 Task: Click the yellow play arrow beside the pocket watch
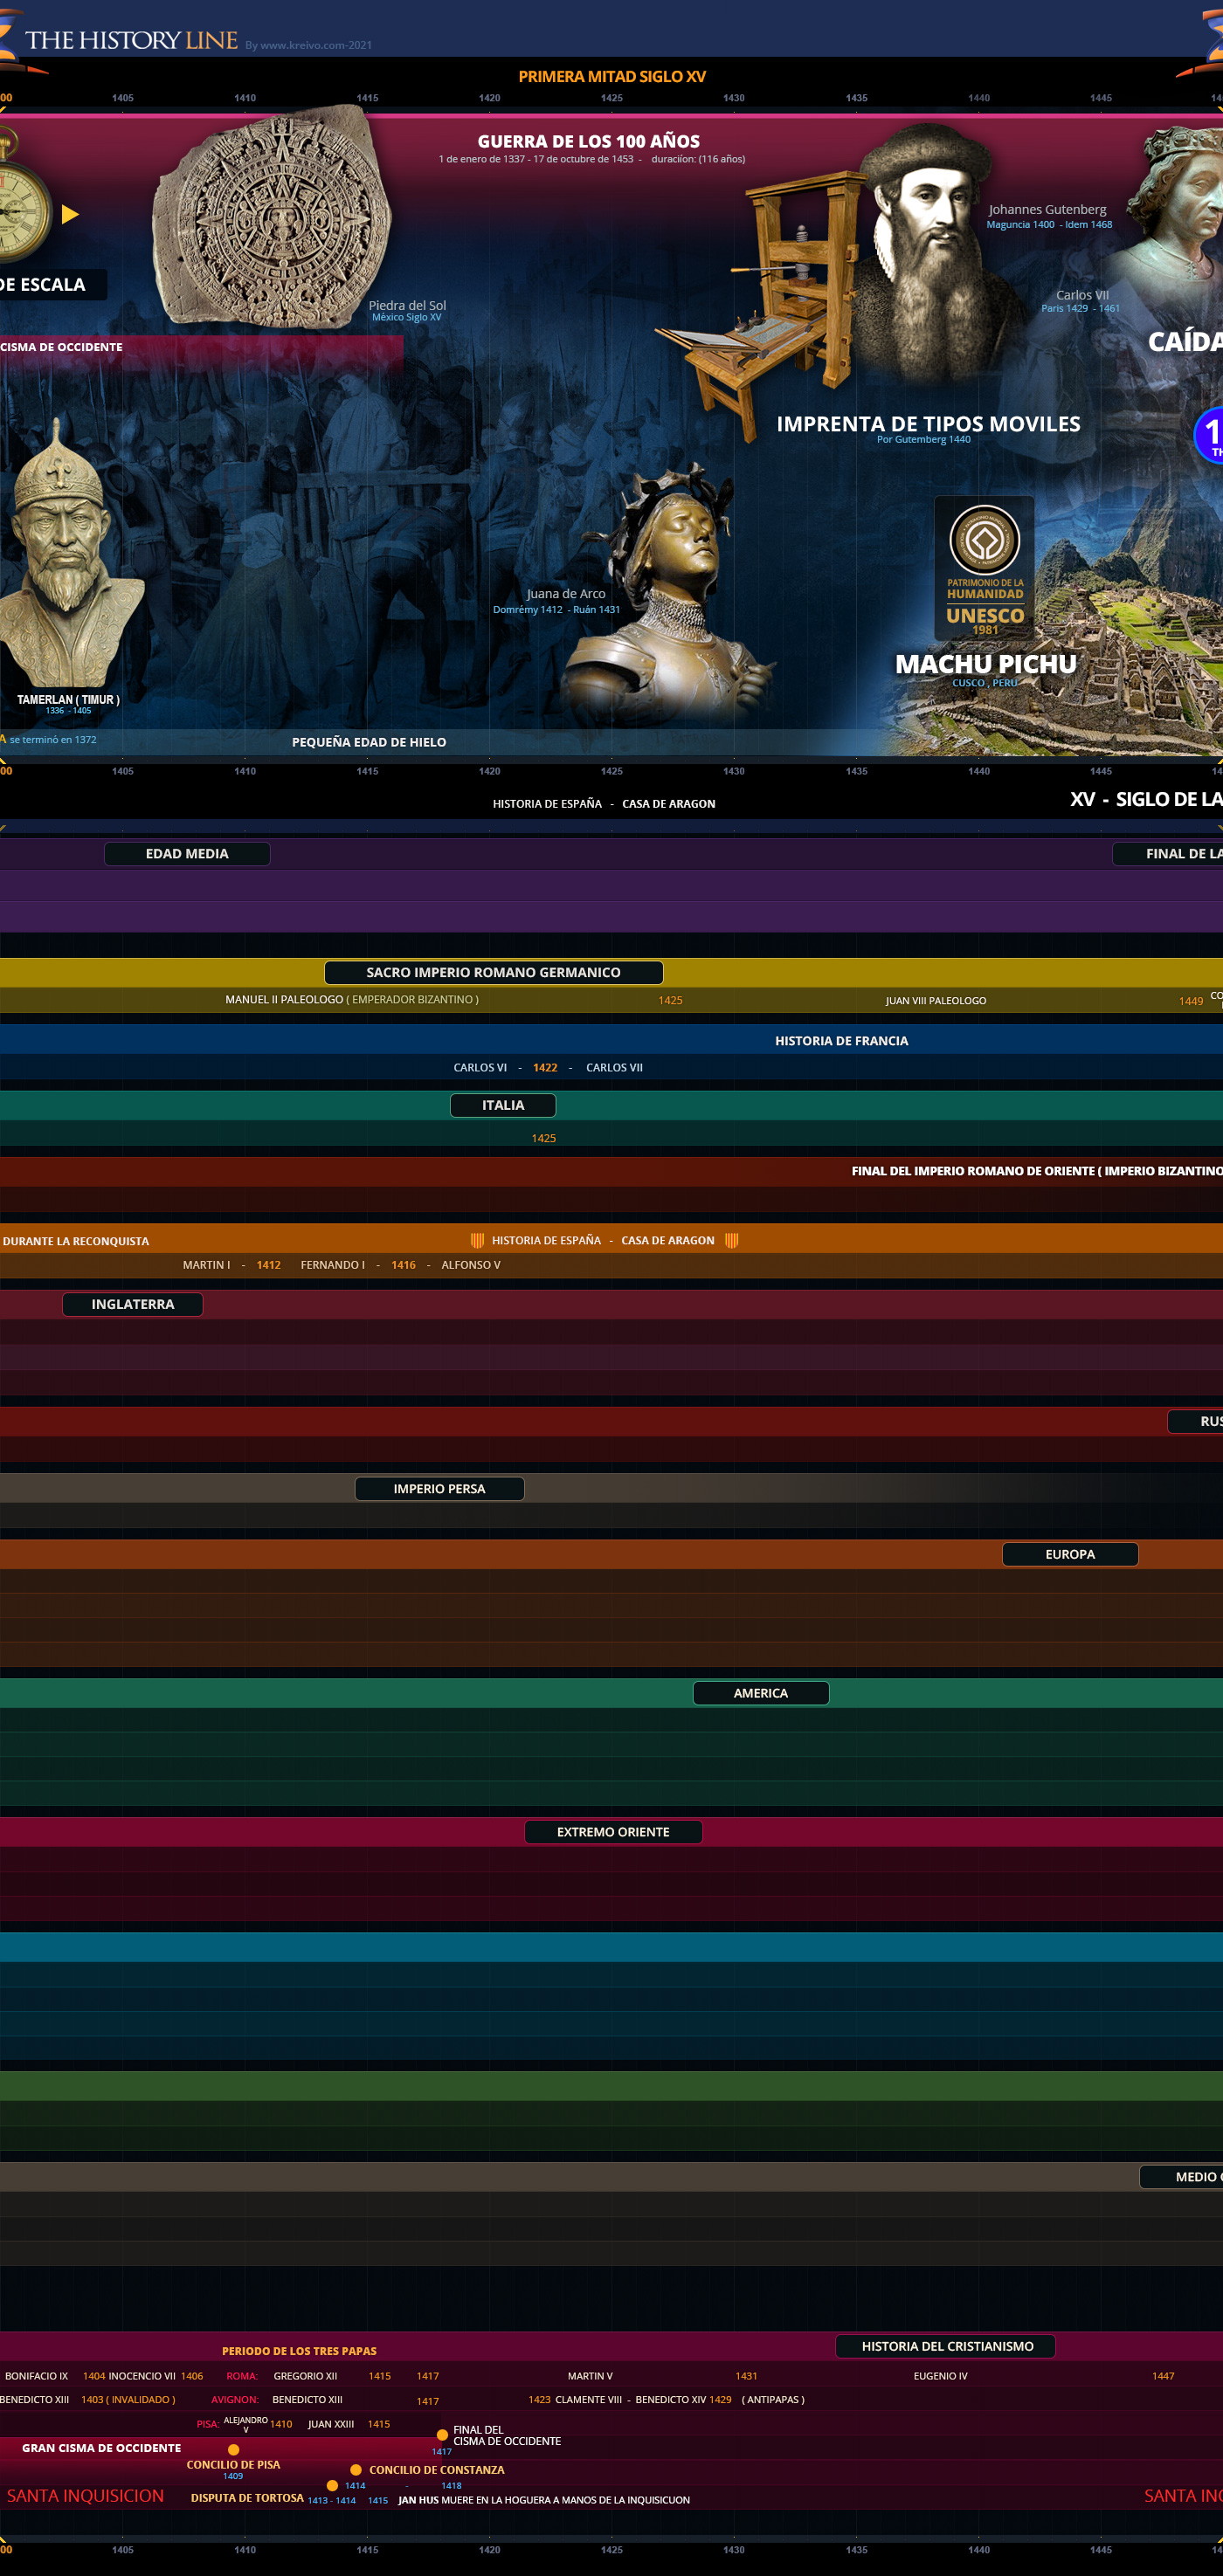70,214
